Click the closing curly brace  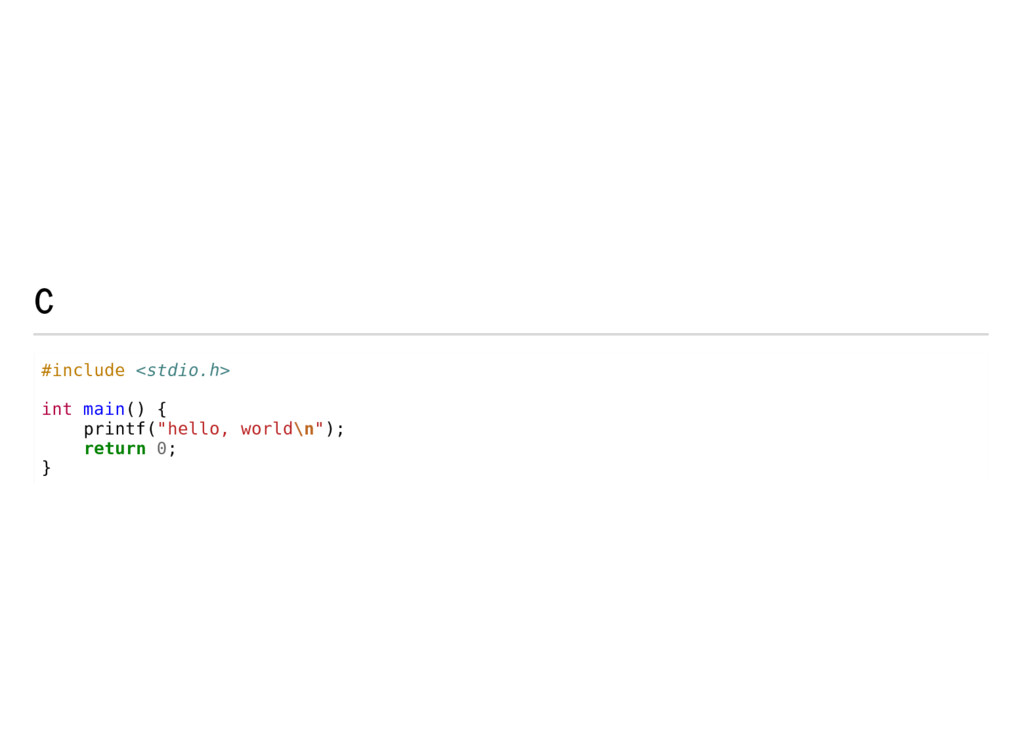(46, 468)
